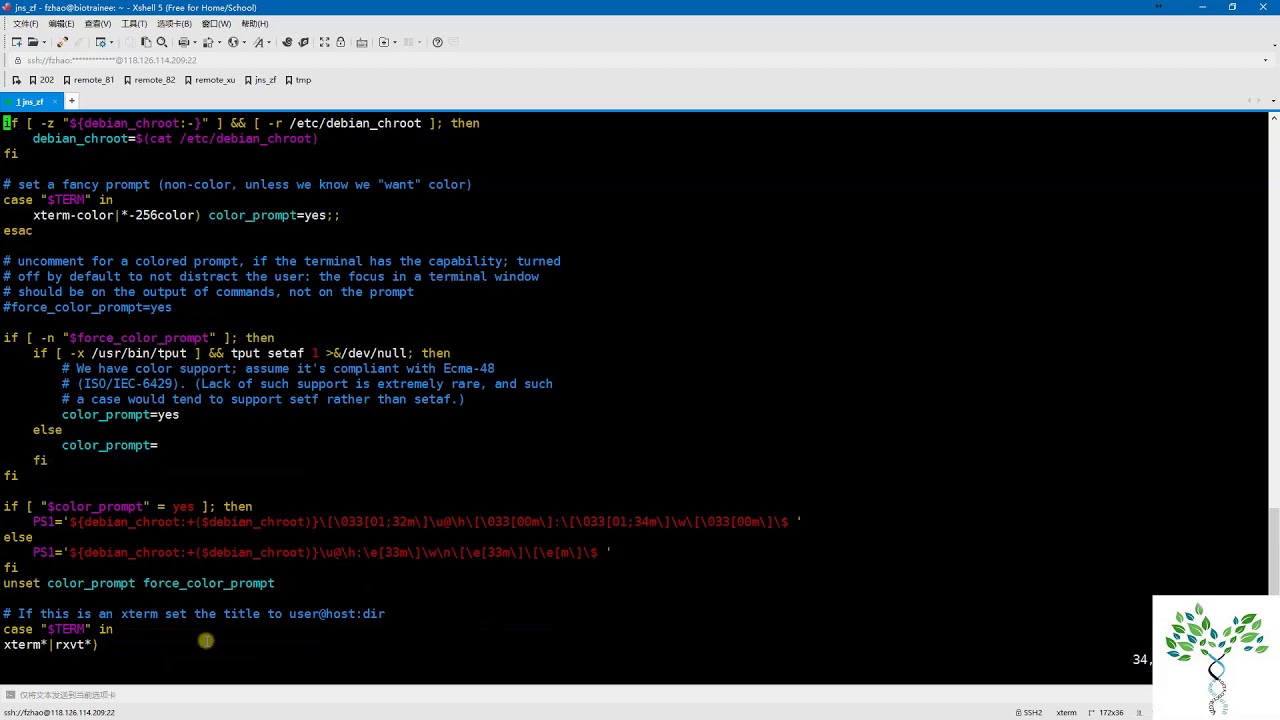
Task: Toggle the full screen icon
Action: (x=324, y=42)
